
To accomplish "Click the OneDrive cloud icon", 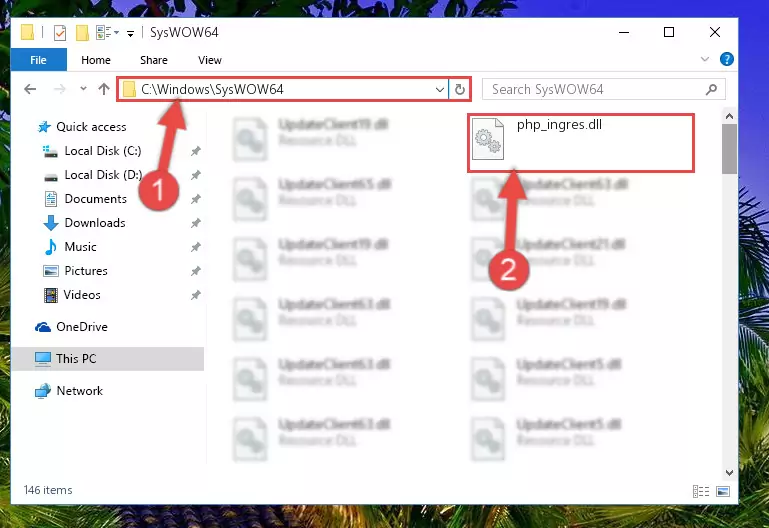I will [43, 327].
